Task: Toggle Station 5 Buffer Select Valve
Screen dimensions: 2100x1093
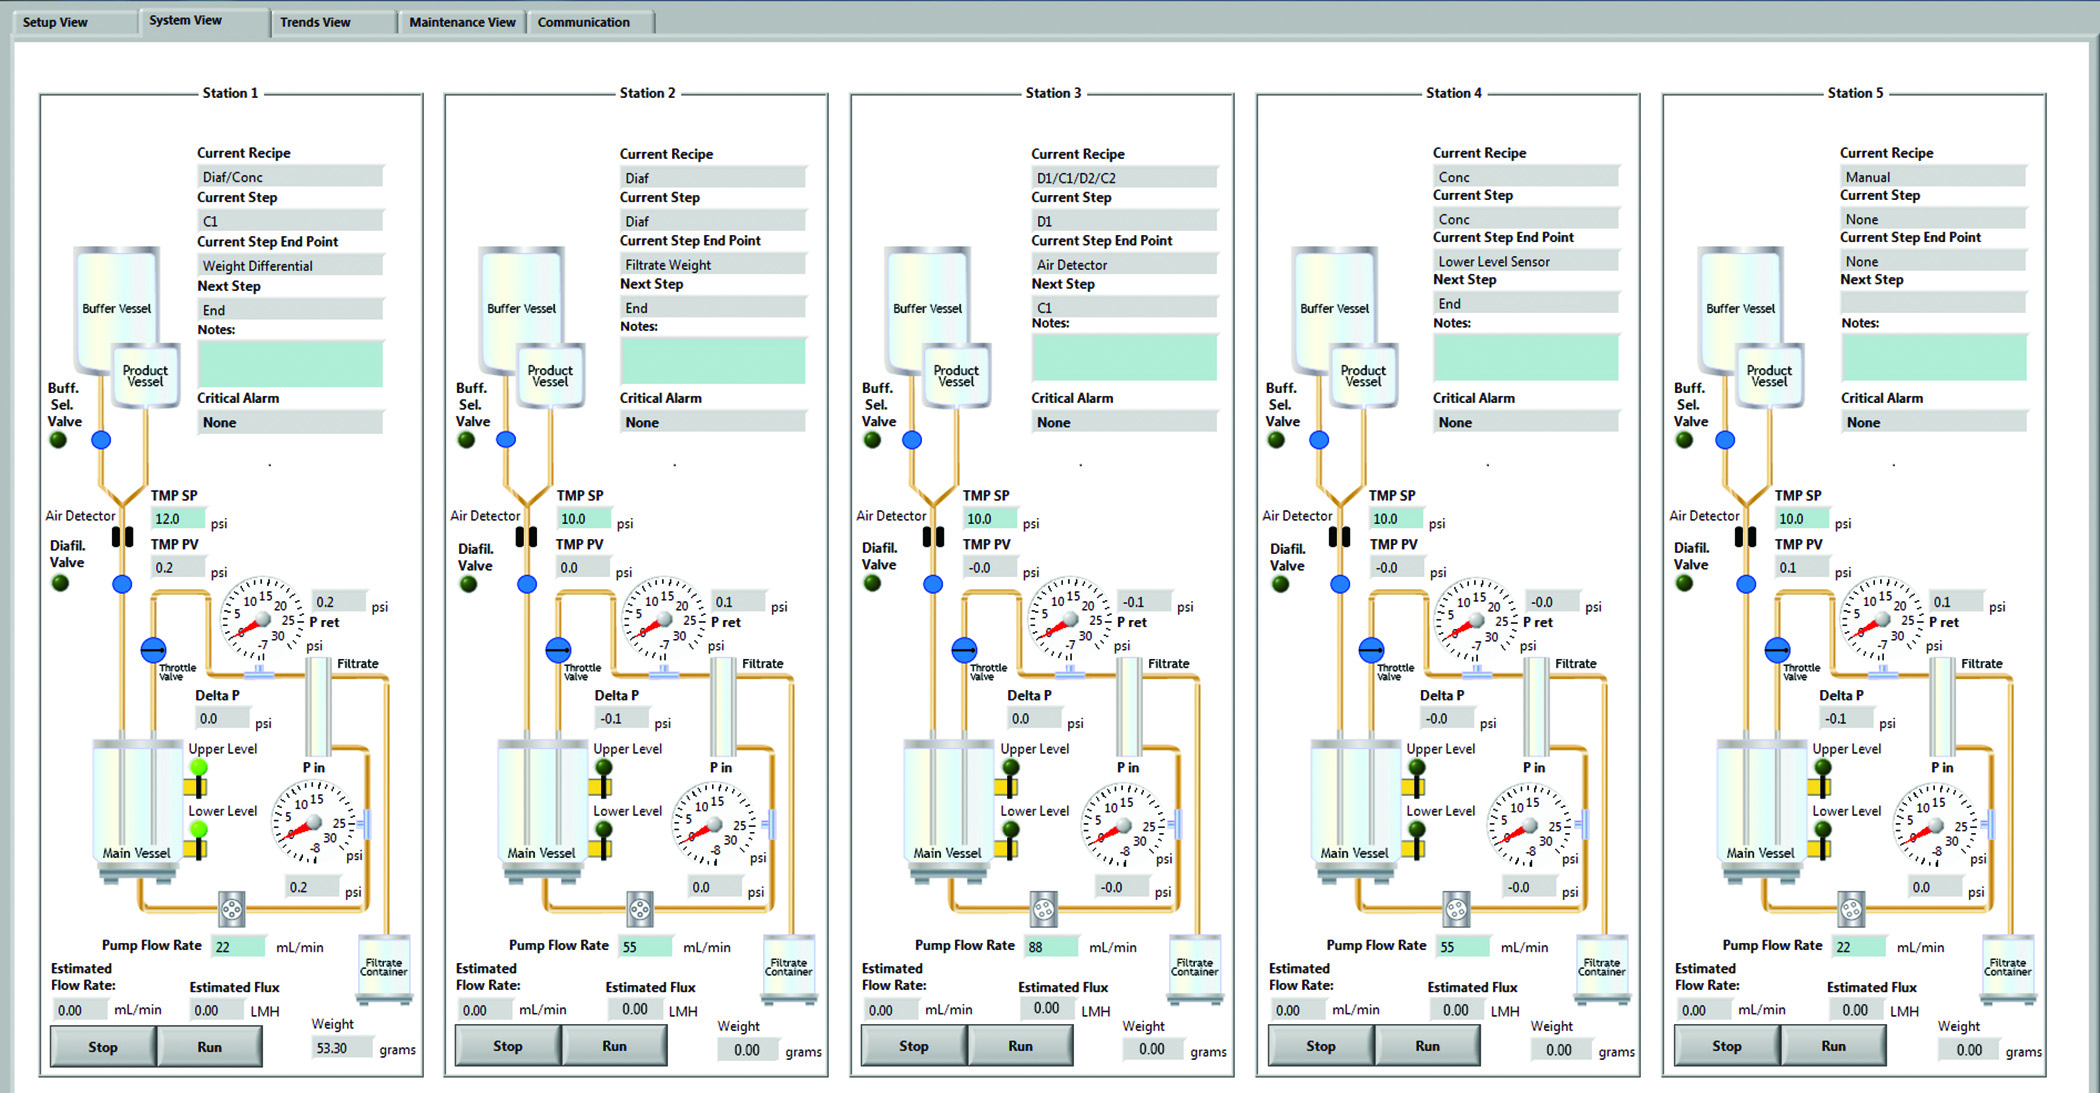Action: (1725, 439)
